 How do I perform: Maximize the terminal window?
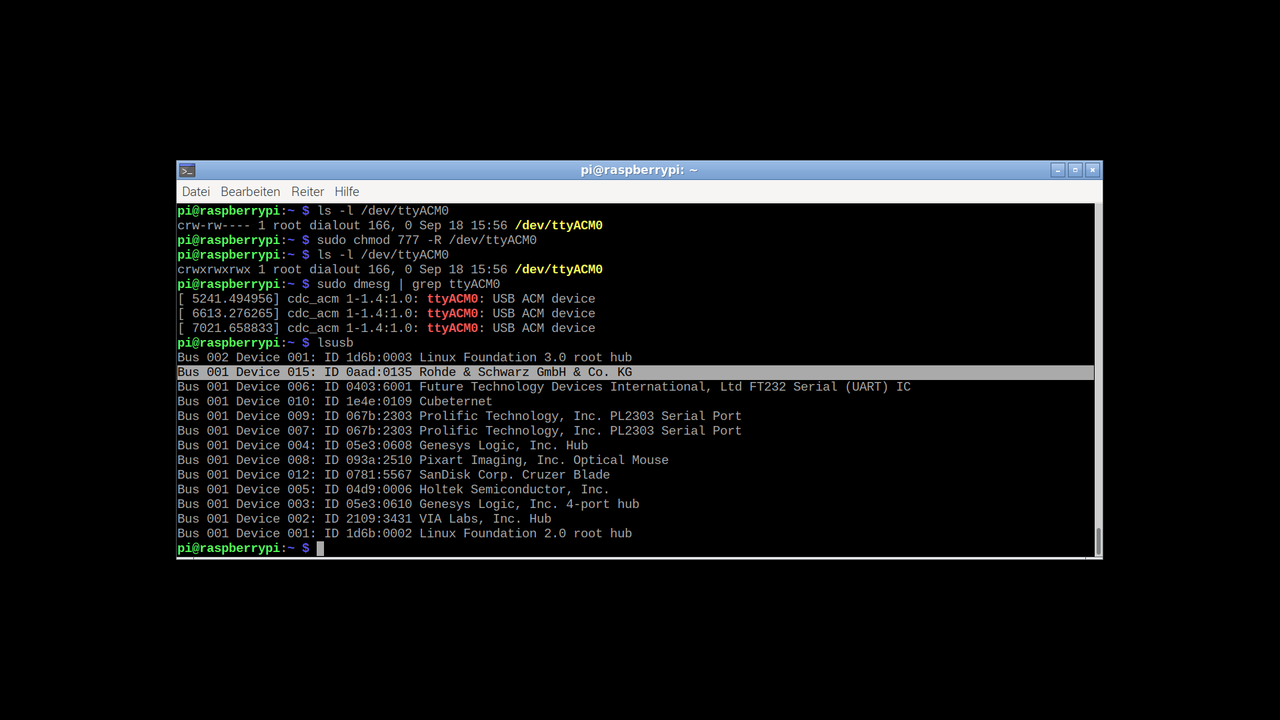coord(1075,170)
